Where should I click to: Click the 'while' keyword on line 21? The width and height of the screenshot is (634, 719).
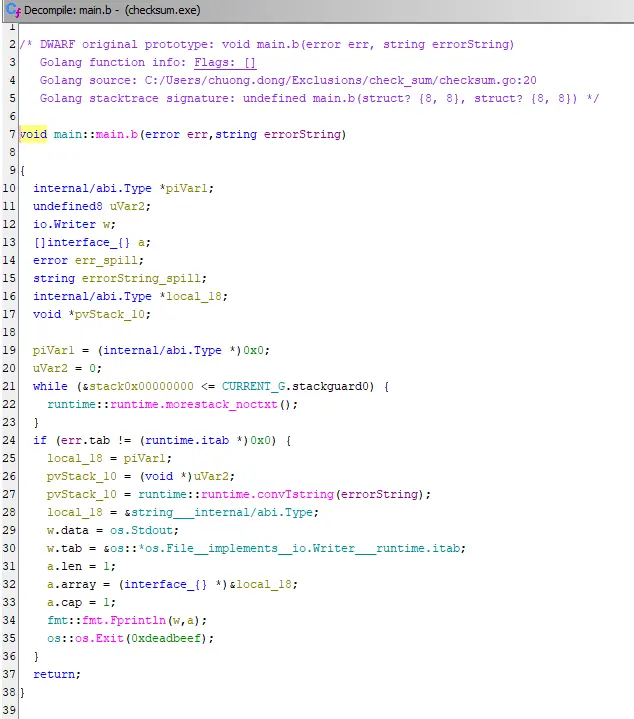coord(50,386)
